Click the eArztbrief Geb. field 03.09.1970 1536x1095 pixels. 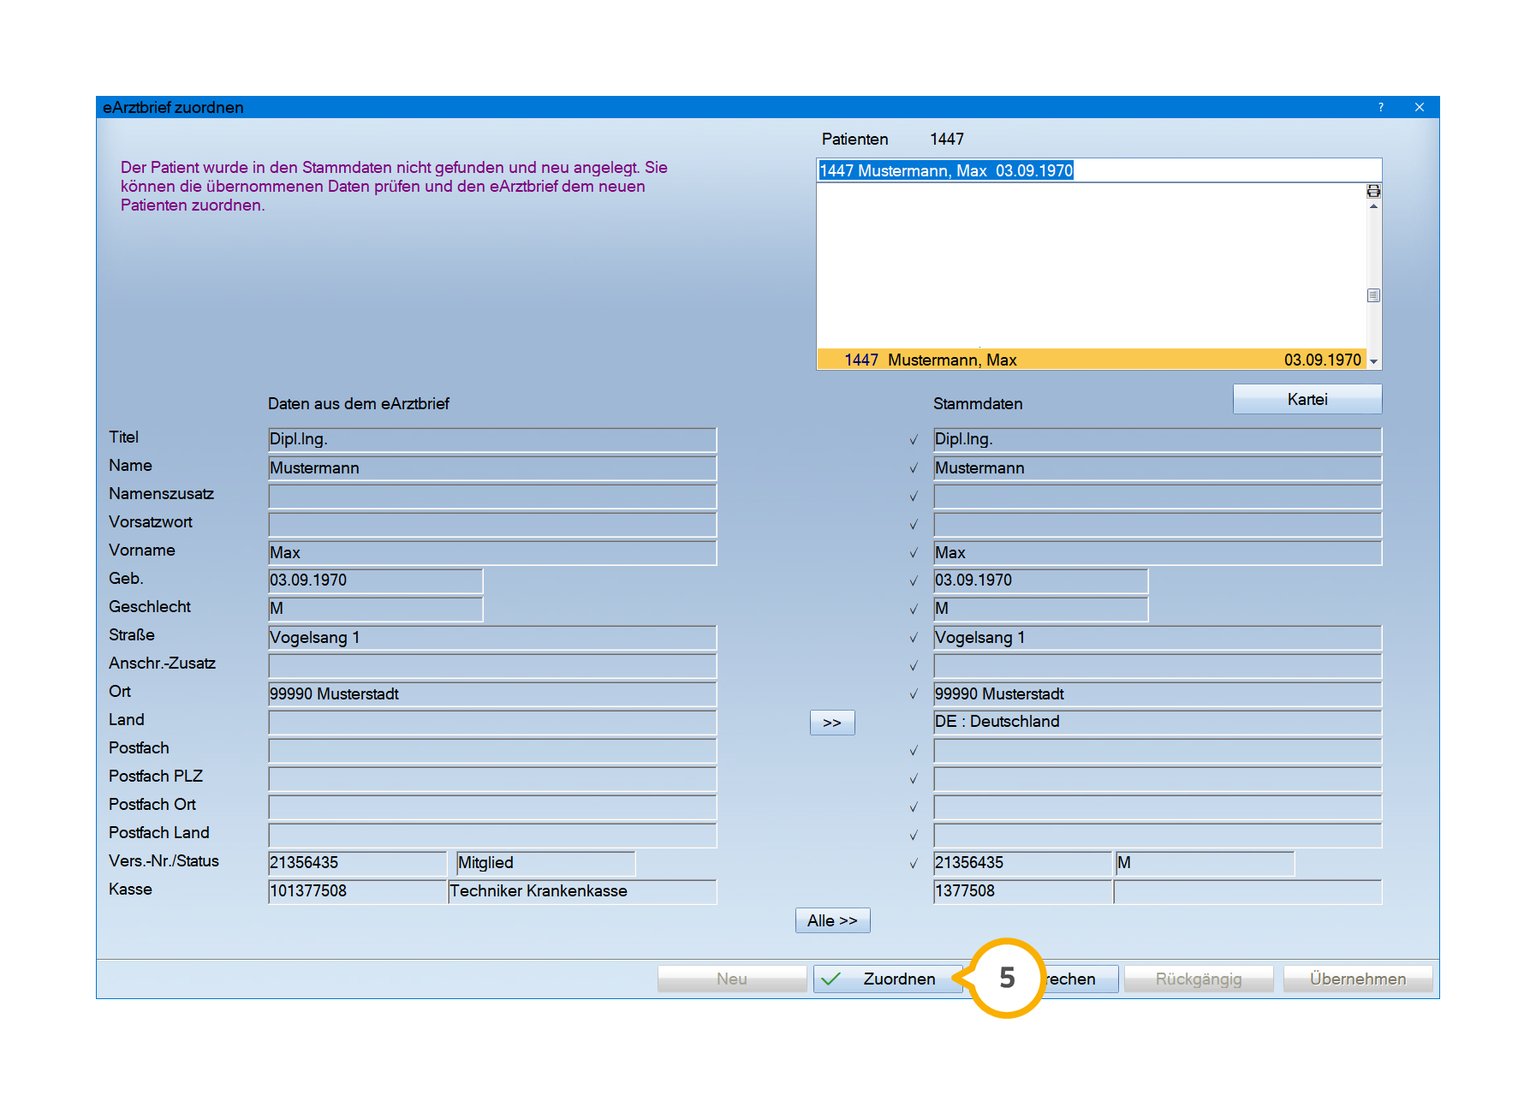(375, 581)
